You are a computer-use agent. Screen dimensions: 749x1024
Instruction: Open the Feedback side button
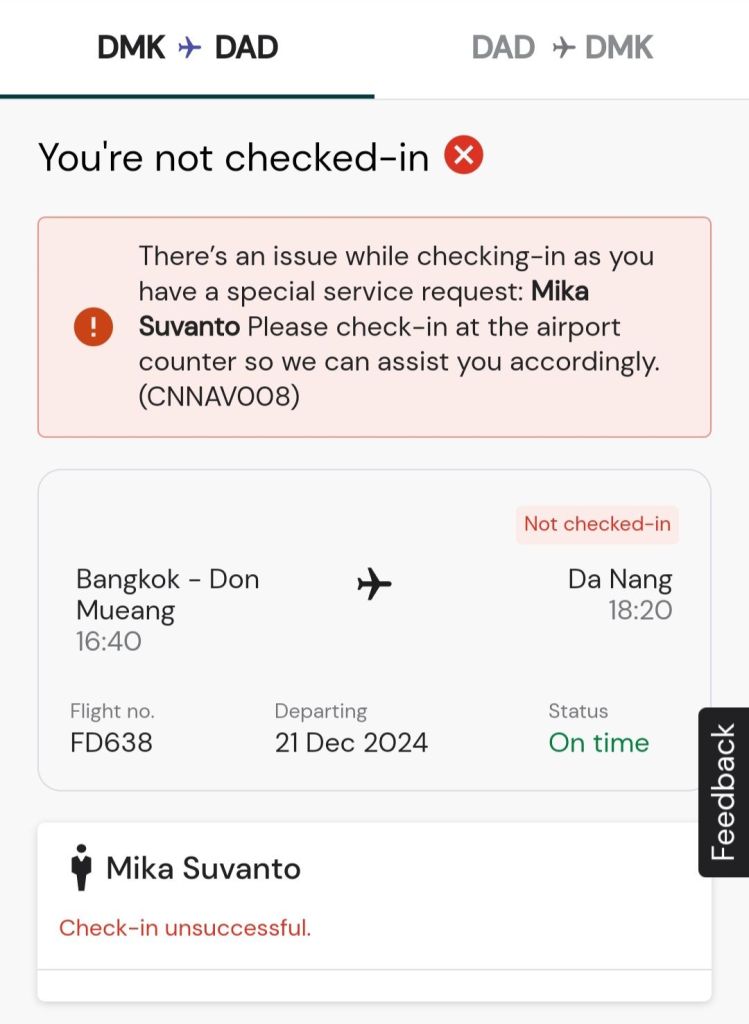(723, 792)
